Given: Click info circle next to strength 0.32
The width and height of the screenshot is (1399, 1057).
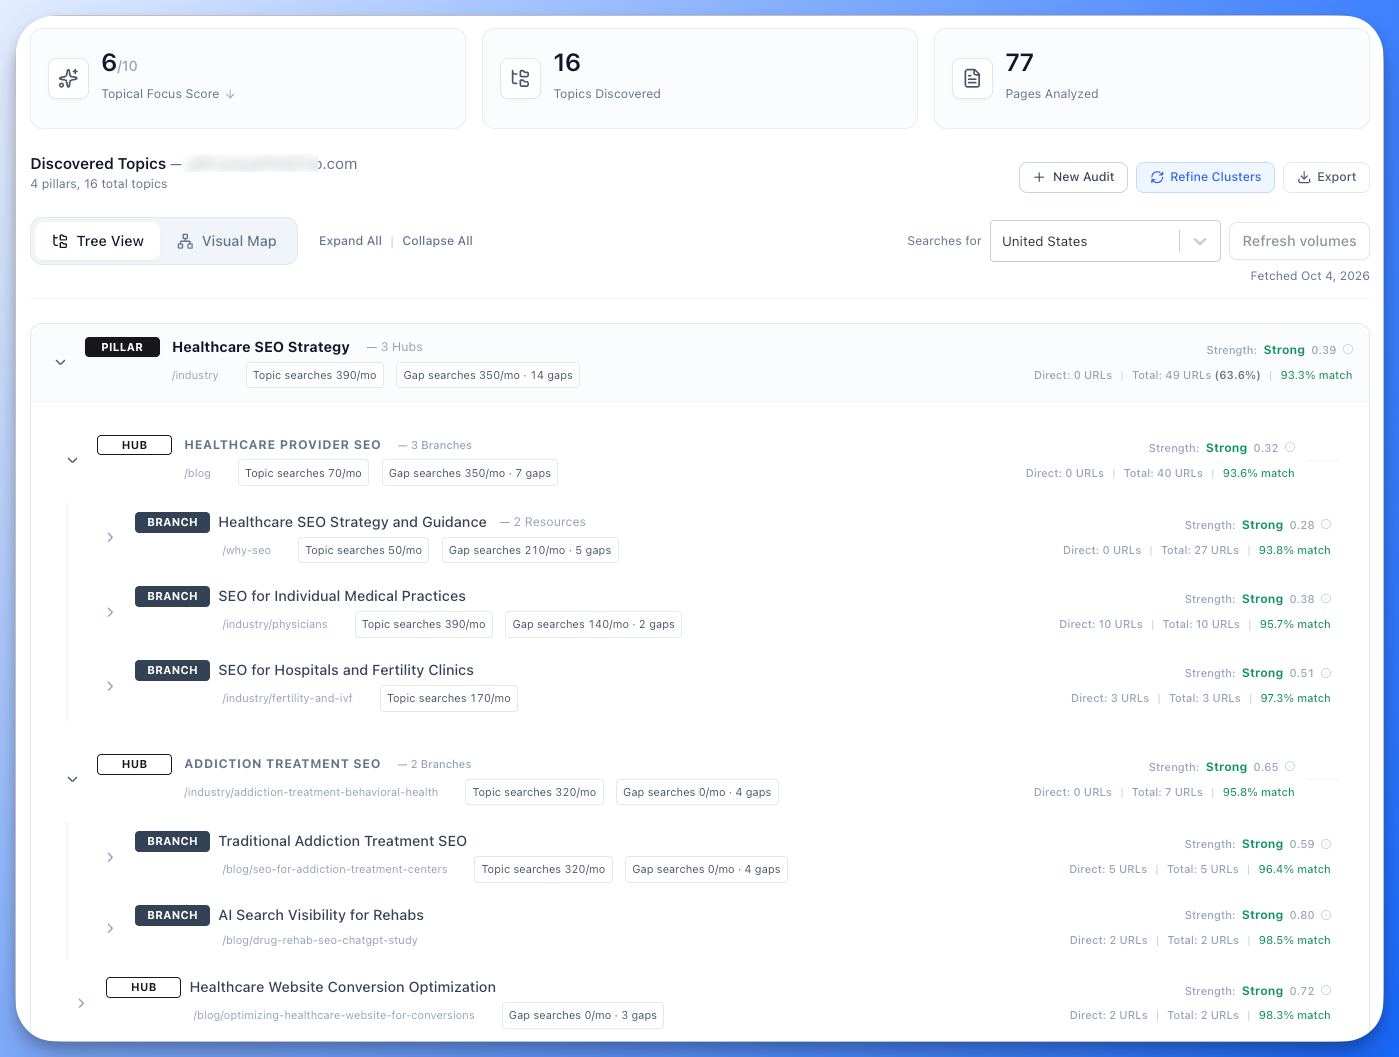Looking at the screenshot, I should [1290, 448].
